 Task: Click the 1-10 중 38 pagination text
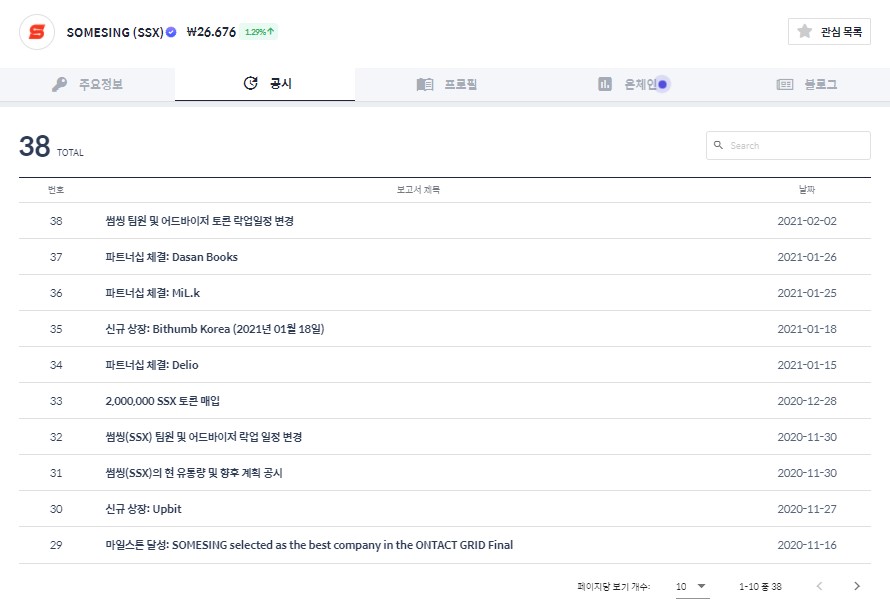pos(760,587)
